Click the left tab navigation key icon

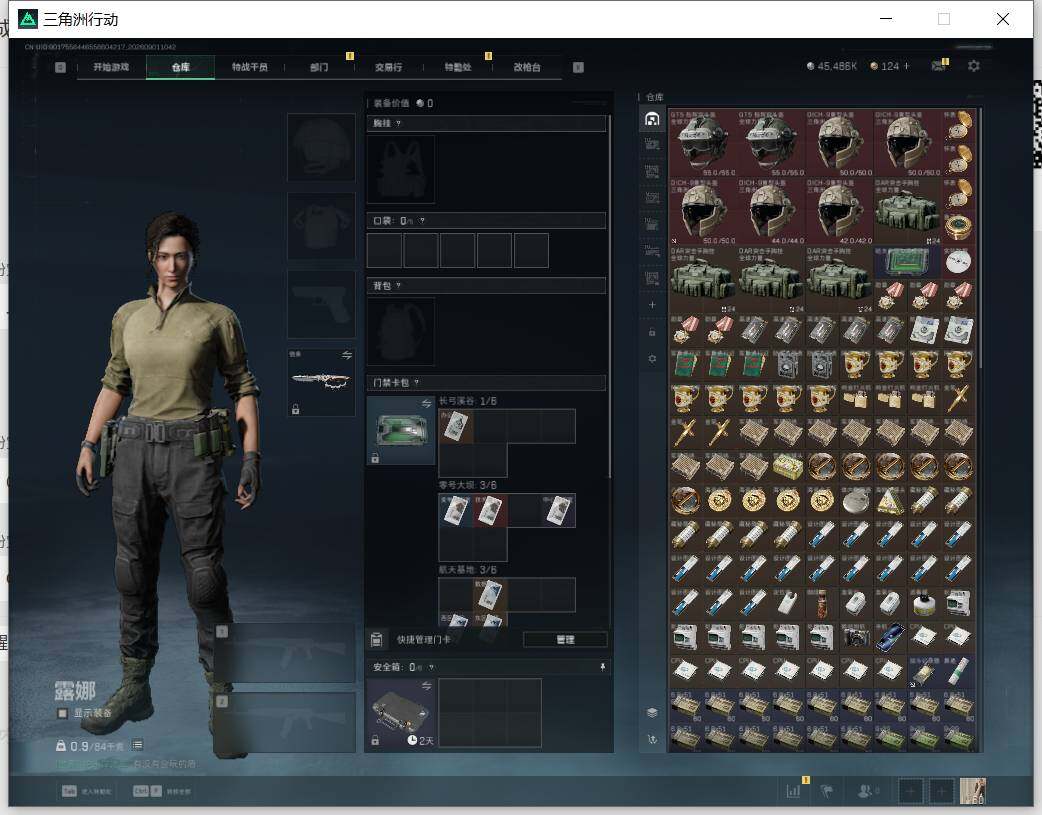click(x=60, y=67)
